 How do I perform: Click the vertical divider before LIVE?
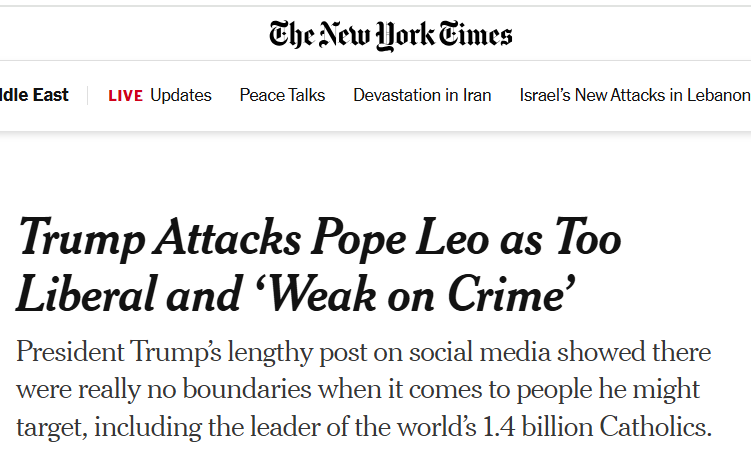pyautogui.click(x=88, y=96)
